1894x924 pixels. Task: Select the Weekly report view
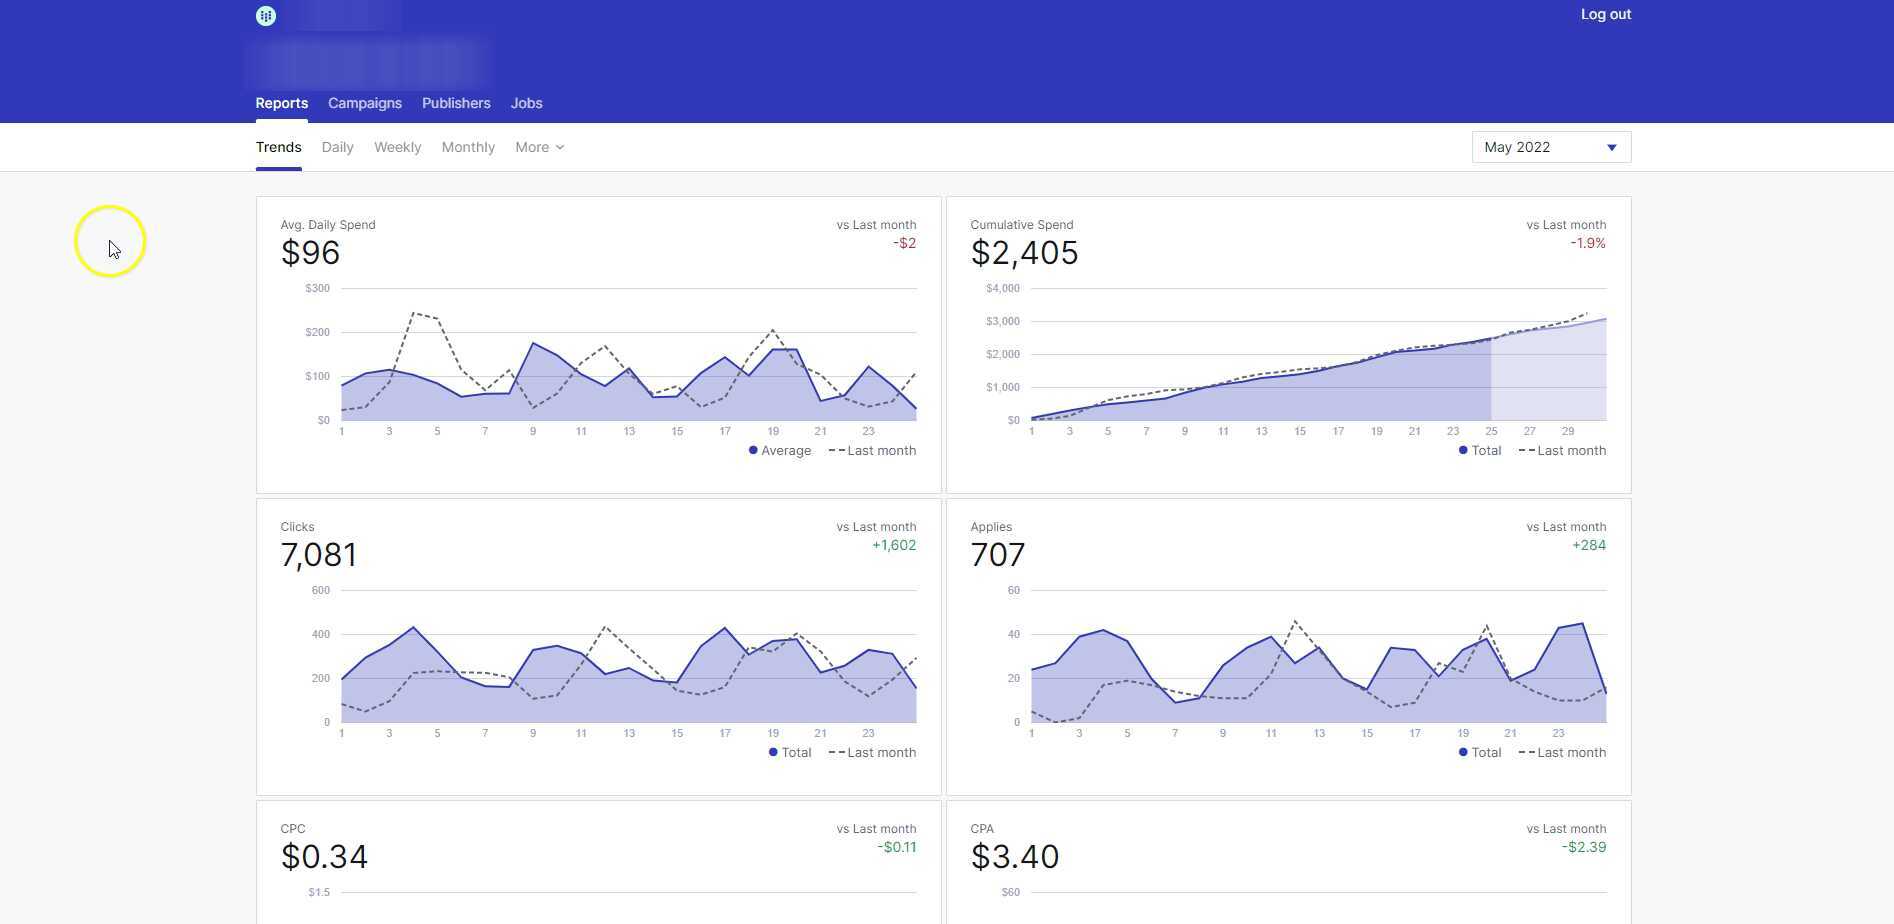pos(397,147)
